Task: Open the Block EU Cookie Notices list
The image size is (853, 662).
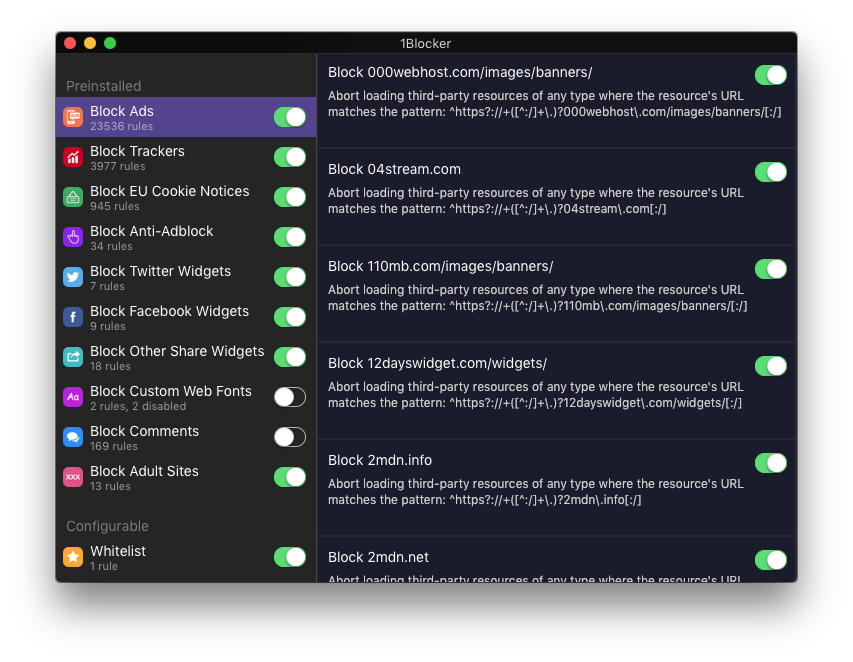Action: click(x=186, y=197)
